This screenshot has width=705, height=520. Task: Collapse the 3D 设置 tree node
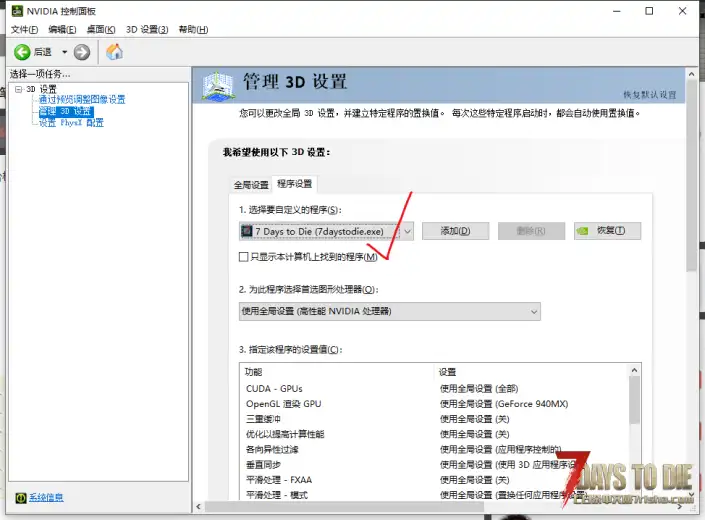coord(18,89)
